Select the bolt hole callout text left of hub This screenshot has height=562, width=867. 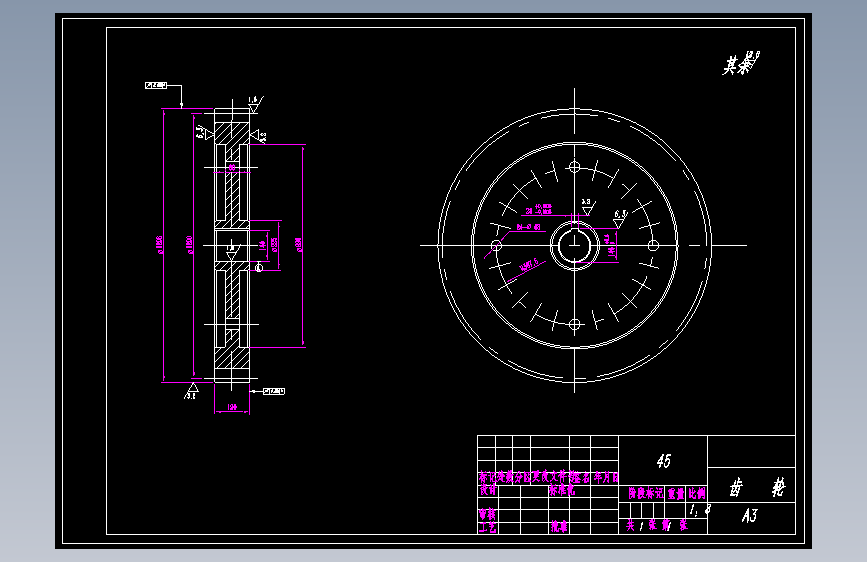coord(529,227)
